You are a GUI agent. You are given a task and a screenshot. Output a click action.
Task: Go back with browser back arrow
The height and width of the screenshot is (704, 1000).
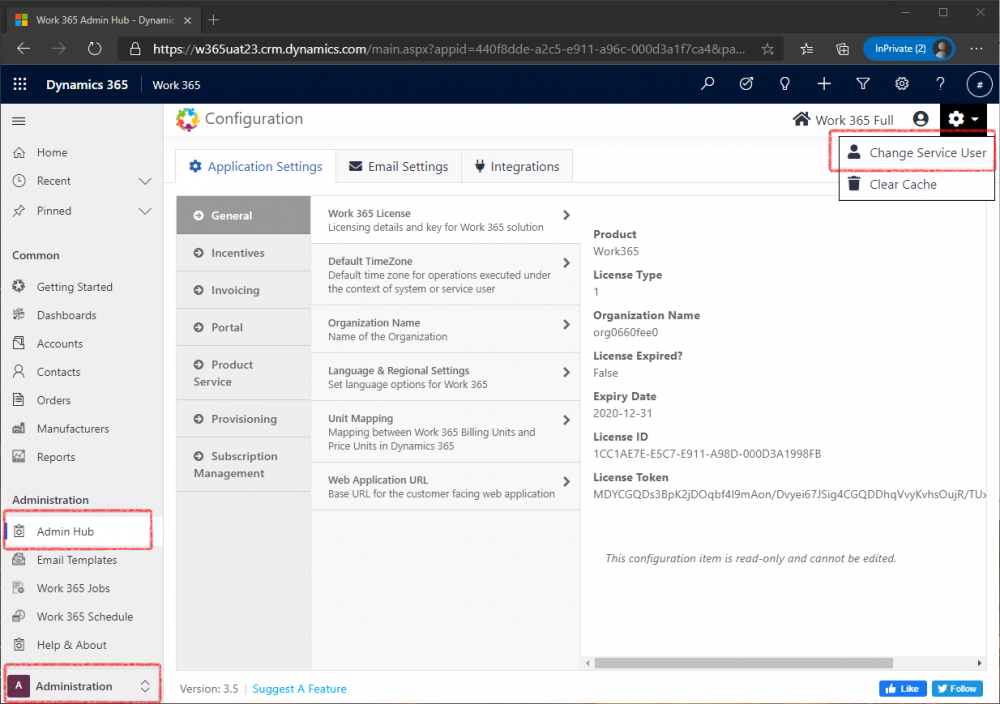point(24,48)
